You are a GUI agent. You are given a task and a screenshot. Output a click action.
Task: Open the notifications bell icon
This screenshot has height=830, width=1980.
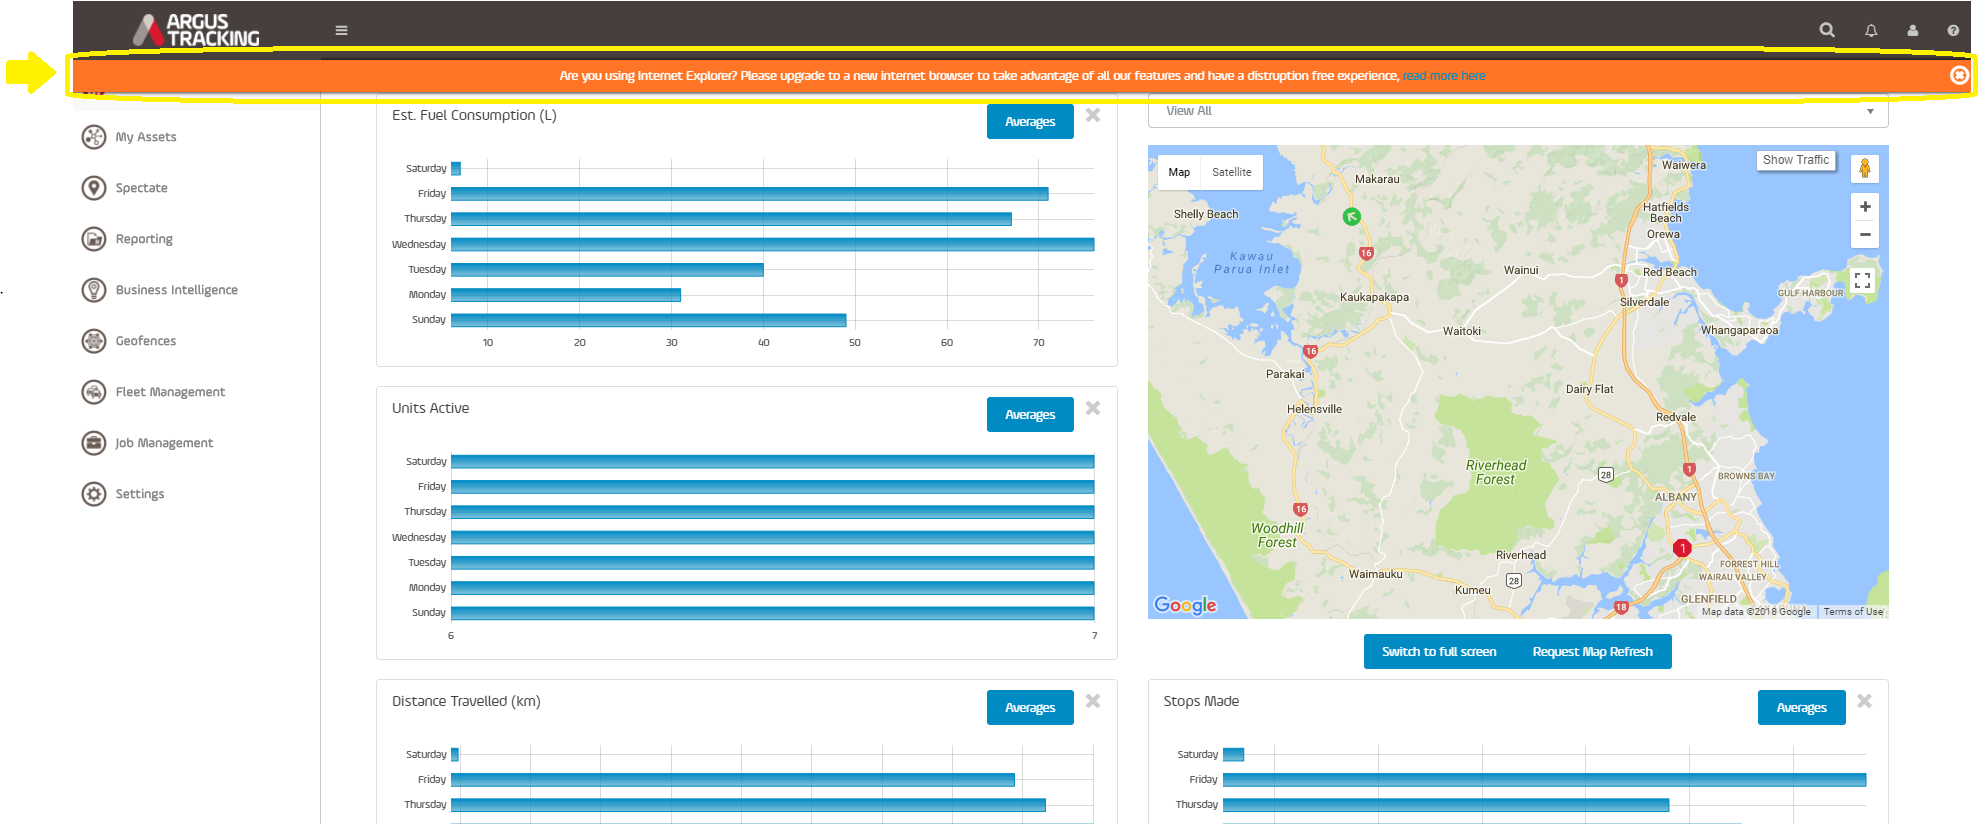[1871, 31]
